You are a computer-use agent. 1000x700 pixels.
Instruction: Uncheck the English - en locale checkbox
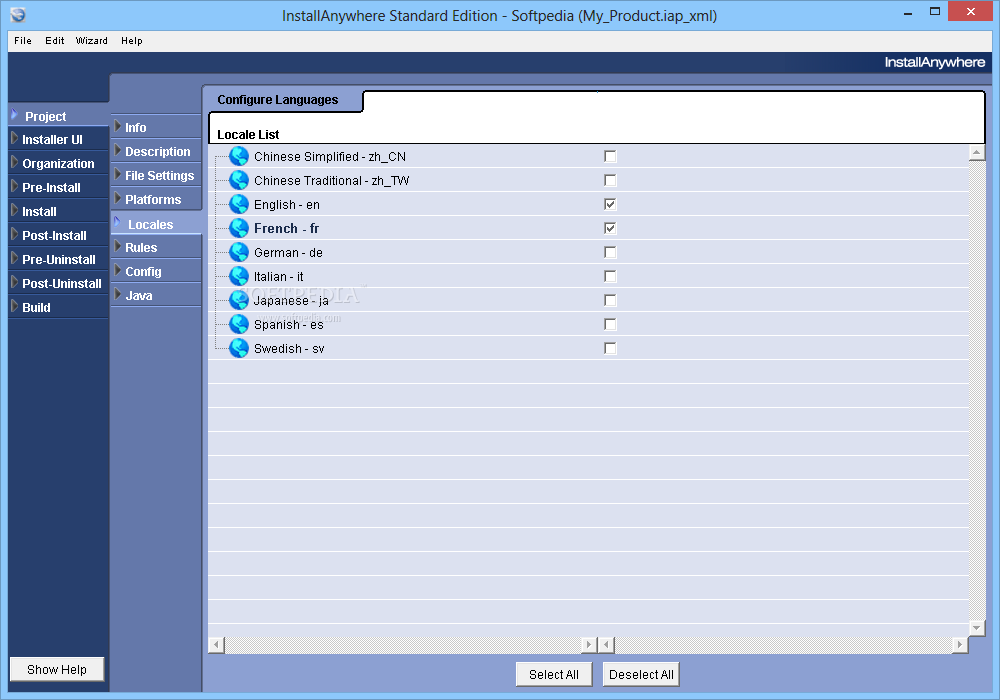(x=610, y=204)
